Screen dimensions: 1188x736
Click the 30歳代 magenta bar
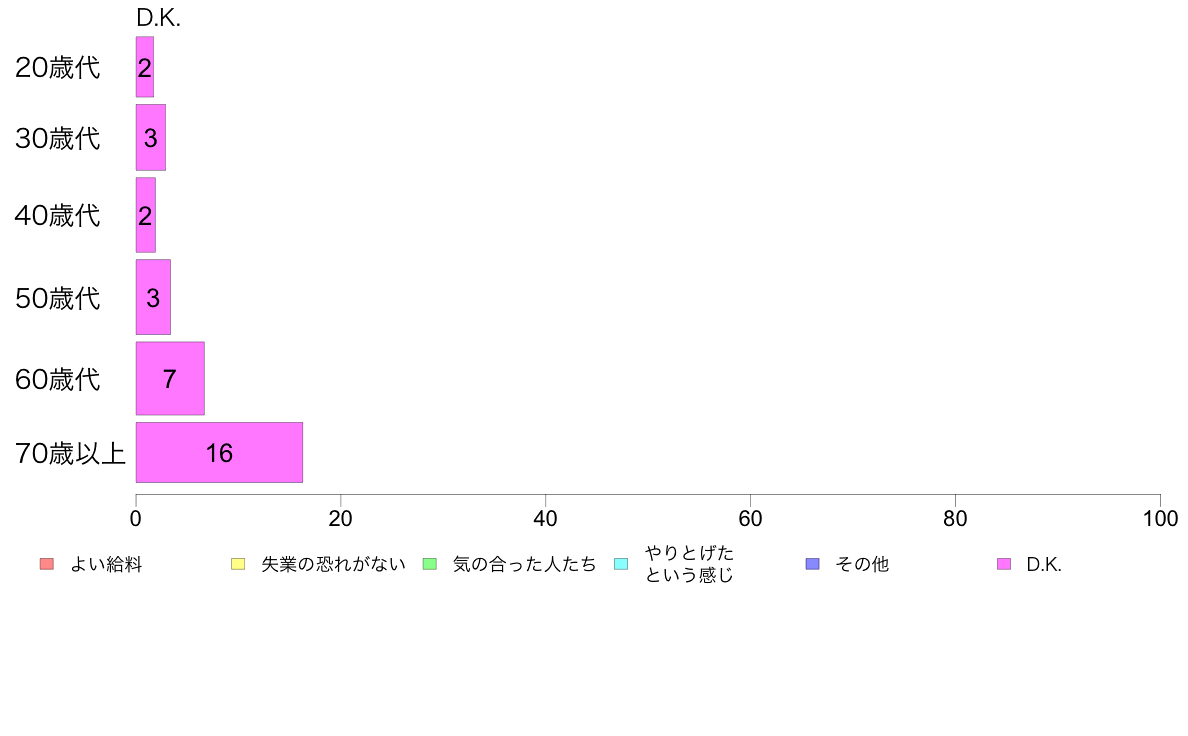150,138
